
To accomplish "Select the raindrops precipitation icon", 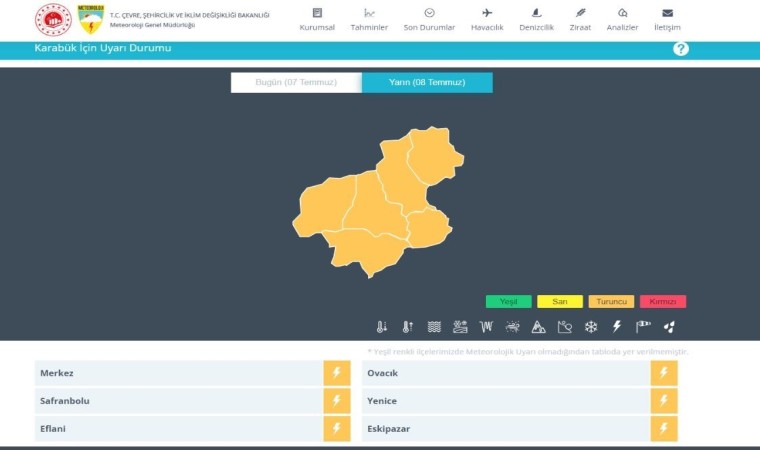I will 669,327.
